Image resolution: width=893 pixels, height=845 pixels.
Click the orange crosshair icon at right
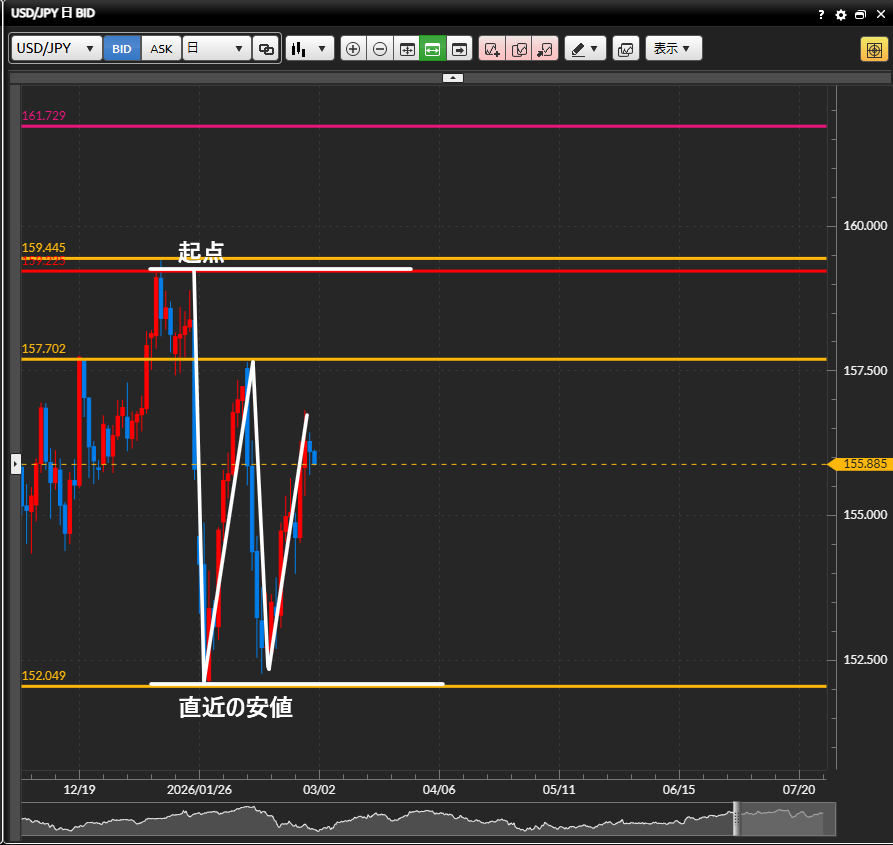tap(872, 49)
